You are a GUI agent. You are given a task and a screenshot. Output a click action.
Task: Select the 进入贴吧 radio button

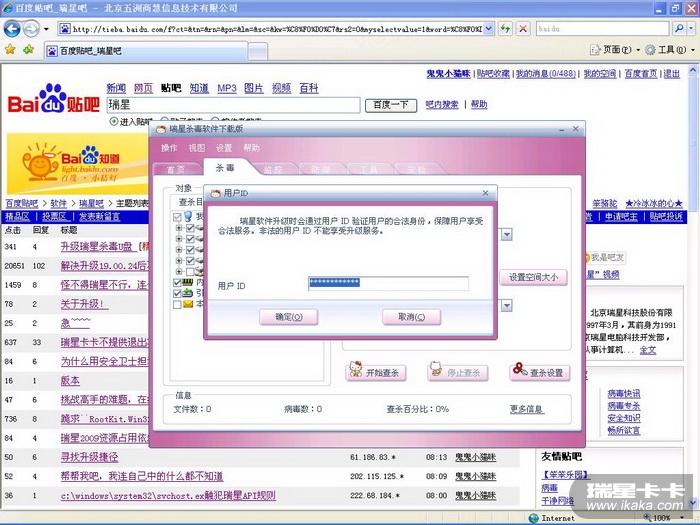[x=114, y=121]
